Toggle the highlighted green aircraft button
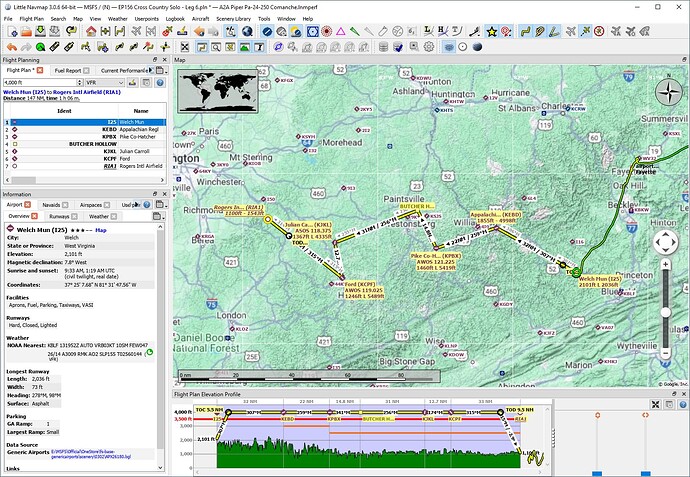690x477 pixels. click(x=585, y=31)
